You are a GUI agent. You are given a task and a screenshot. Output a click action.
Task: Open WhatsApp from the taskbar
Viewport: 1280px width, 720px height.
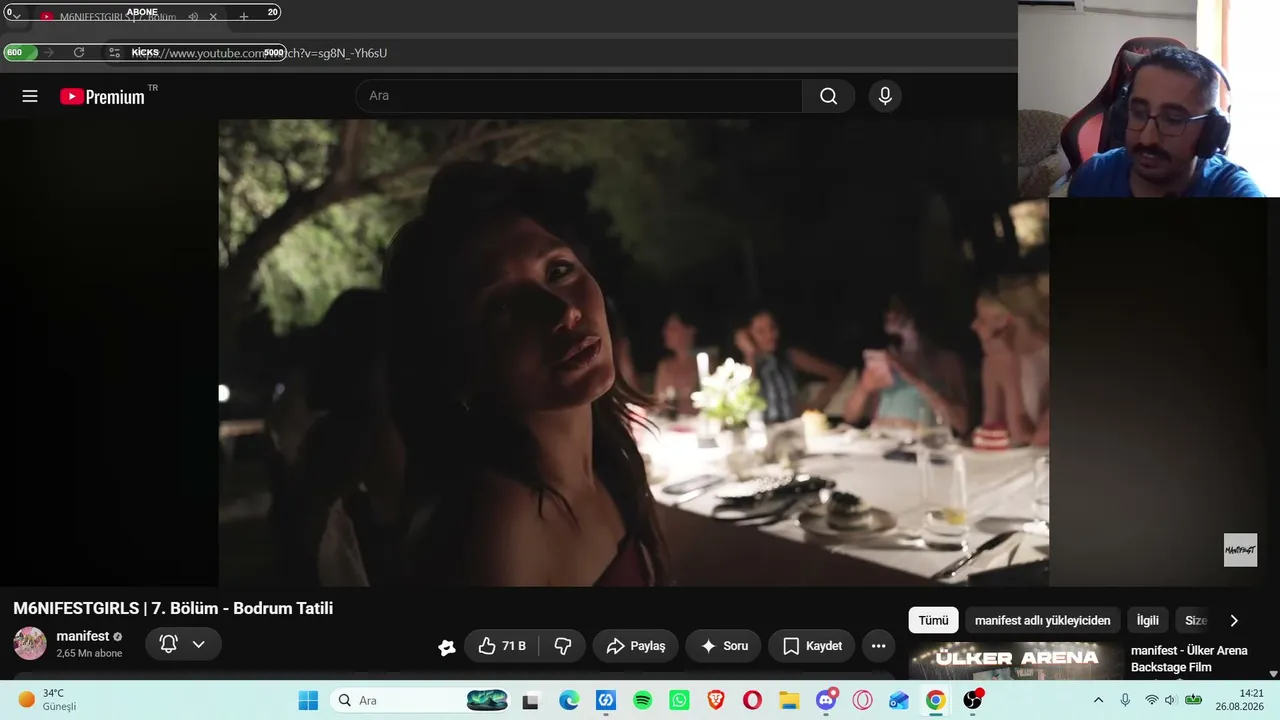(680, 700)
